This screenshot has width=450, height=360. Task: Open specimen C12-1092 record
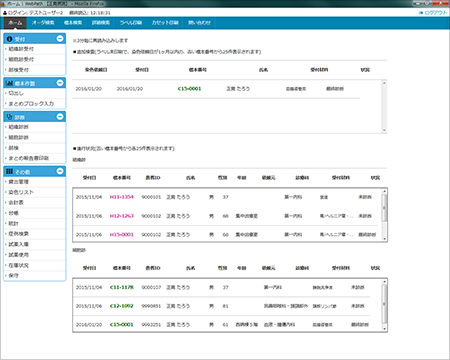pyautogui.click(x=122, y=306)
